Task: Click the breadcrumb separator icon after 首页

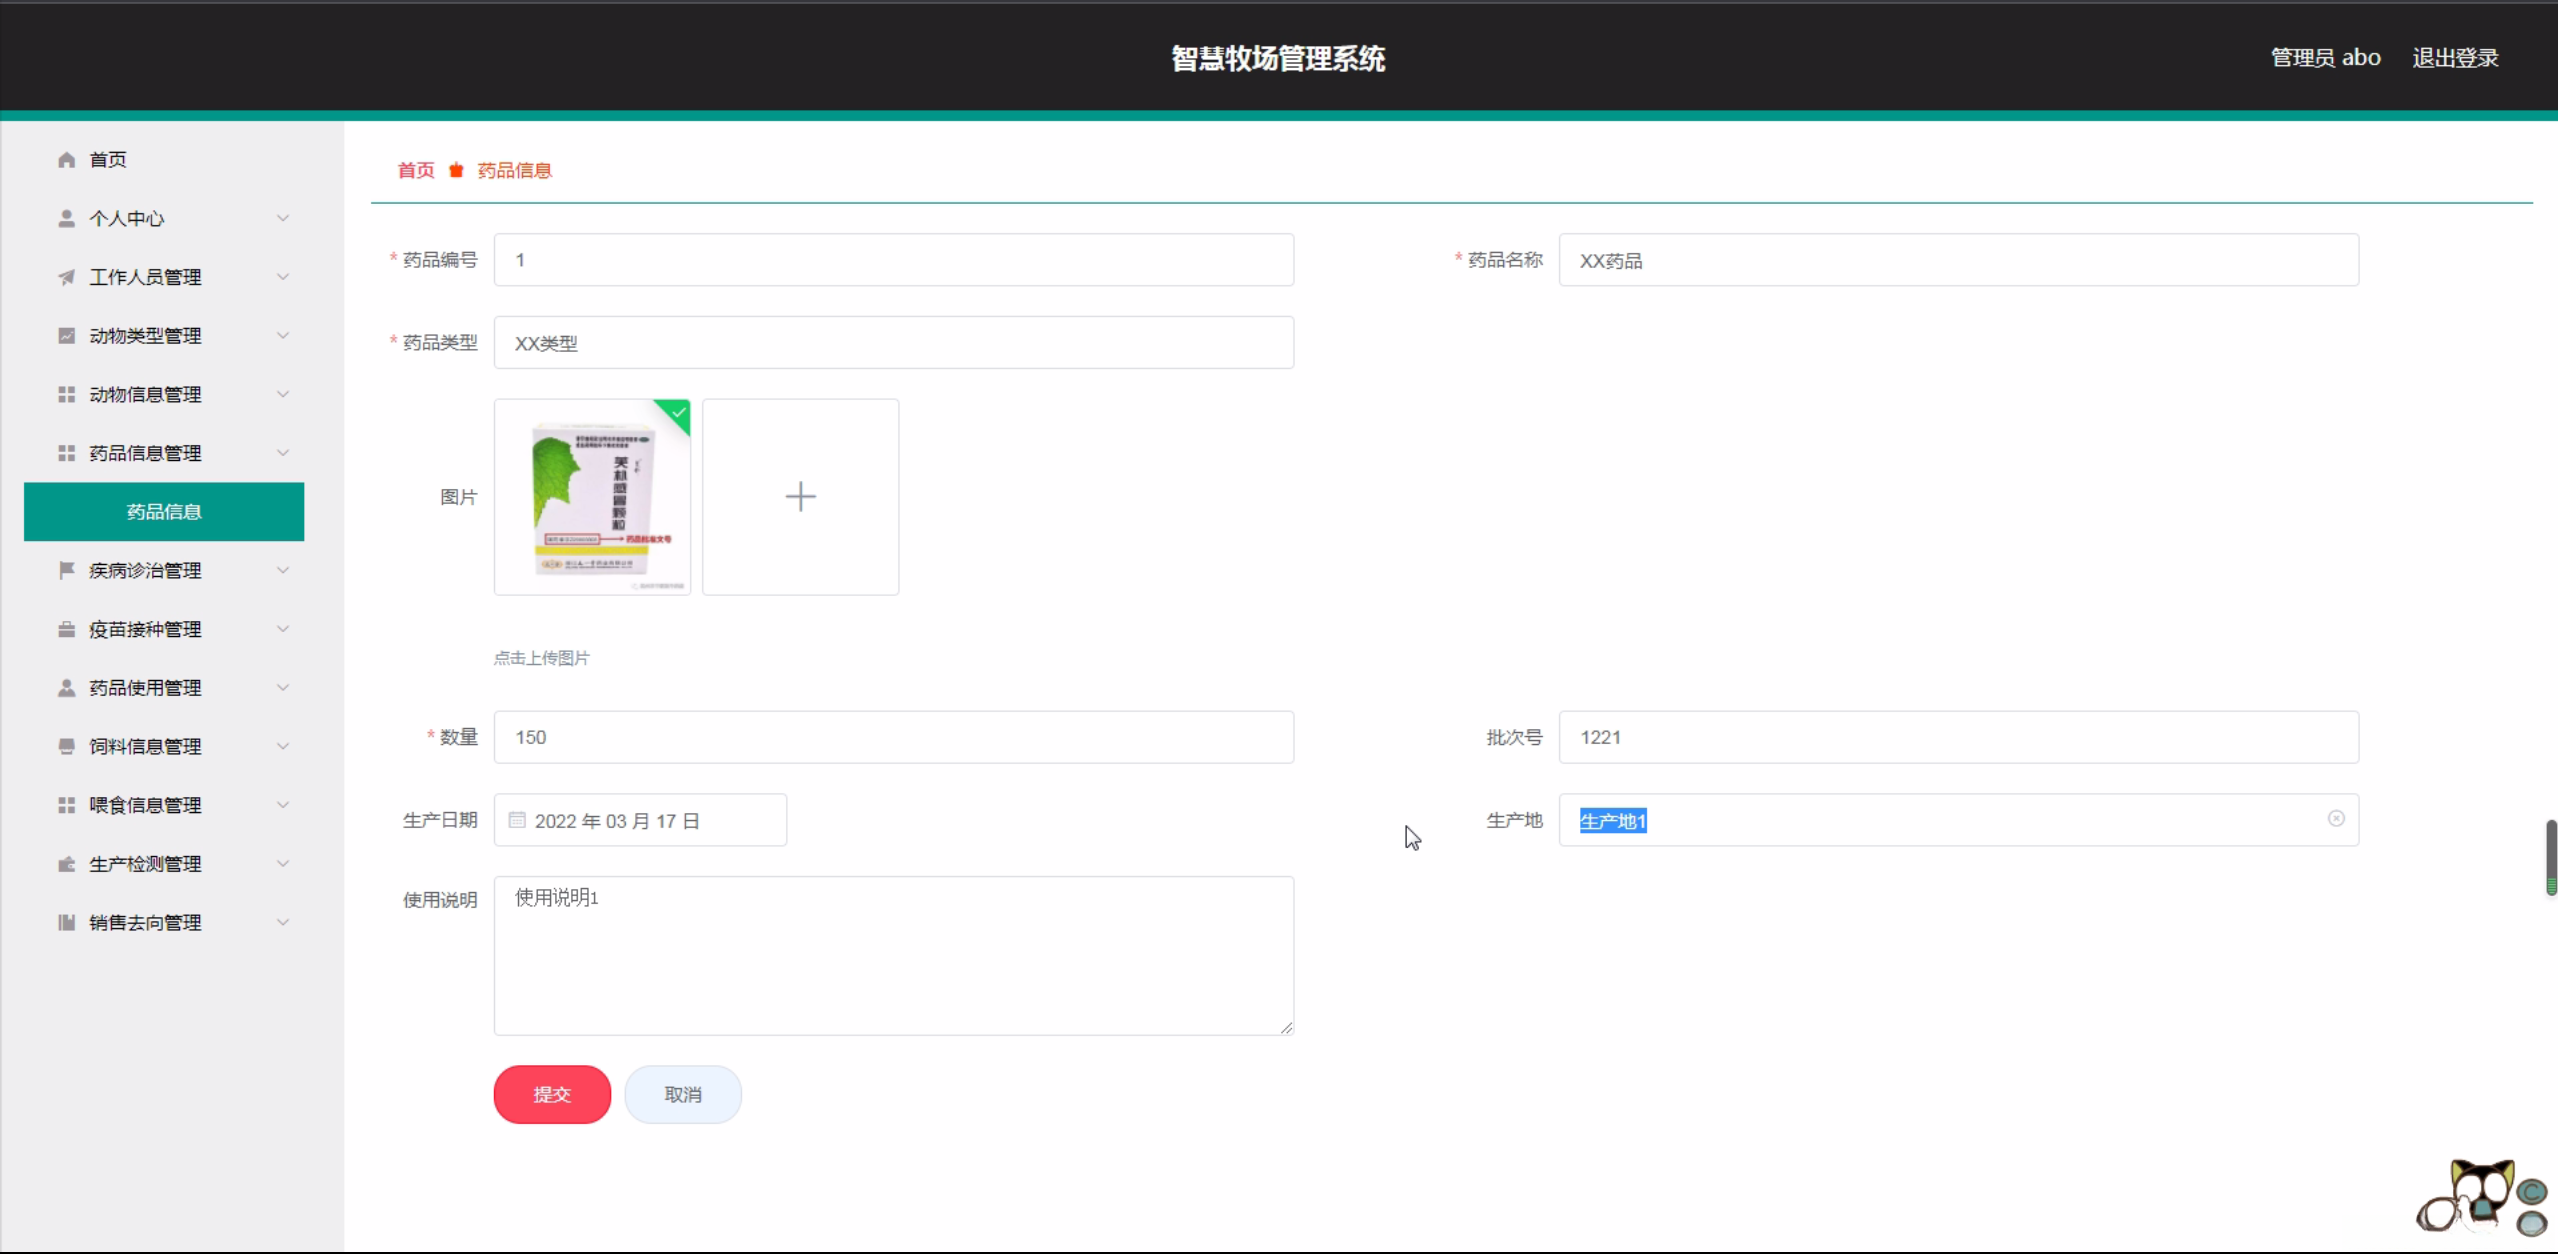Action: pyautogui.click(x=456, y=170)
